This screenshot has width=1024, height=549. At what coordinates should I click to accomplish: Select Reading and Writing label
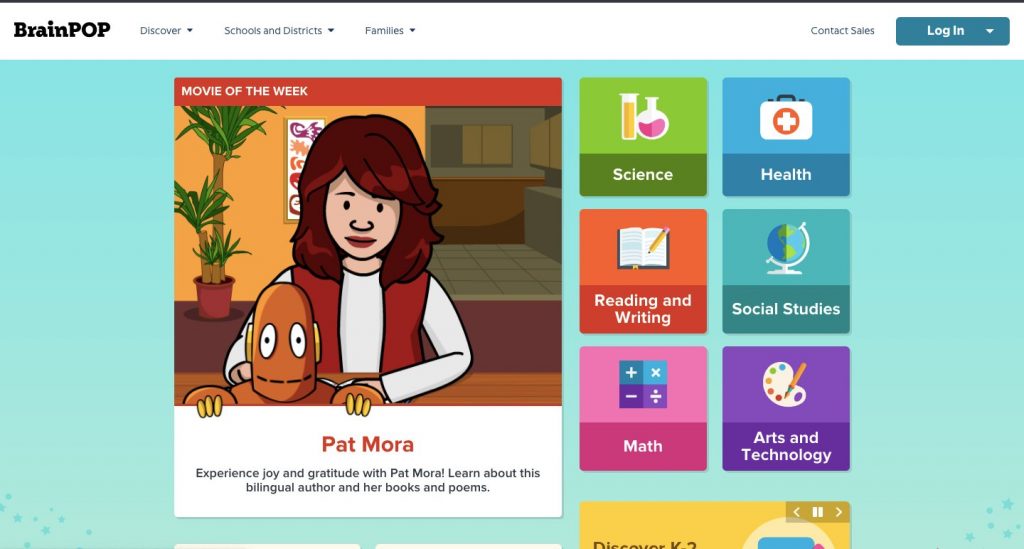click(x=643, y=309)
